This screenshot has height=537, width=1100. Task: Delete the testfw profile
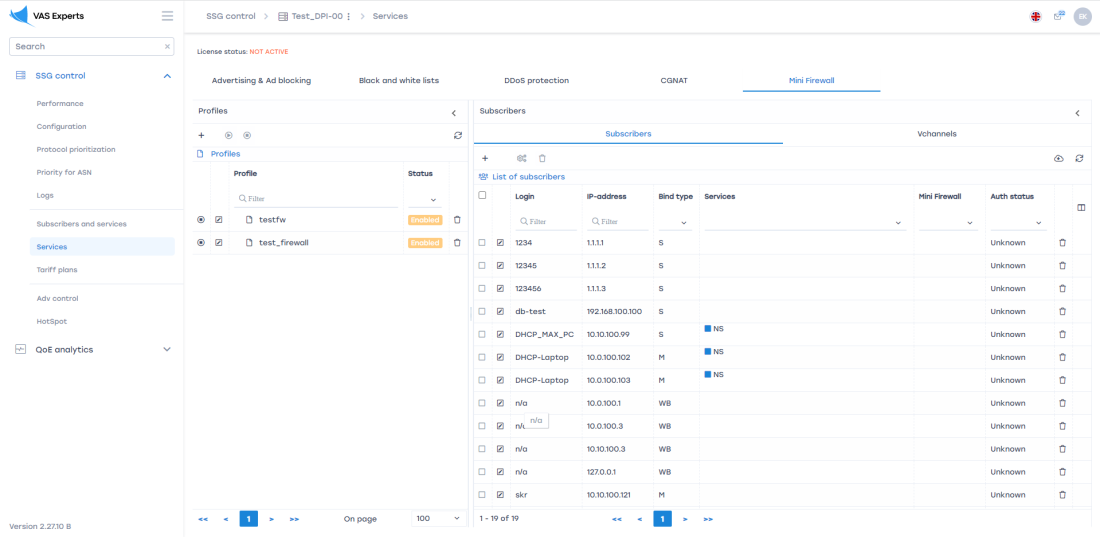tap(457, 219)
